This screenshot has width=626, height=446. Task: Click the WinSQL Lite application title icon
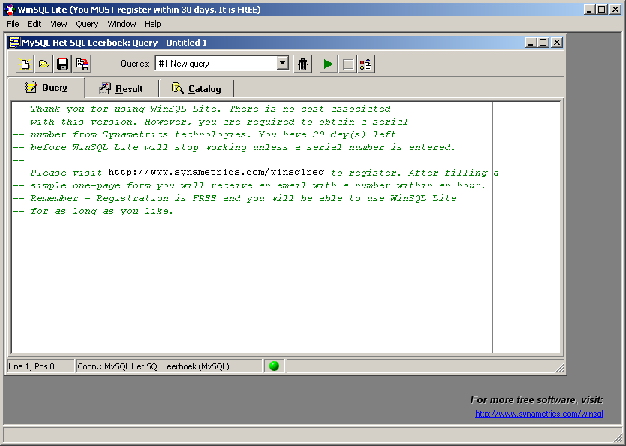[x=10, y=10]
